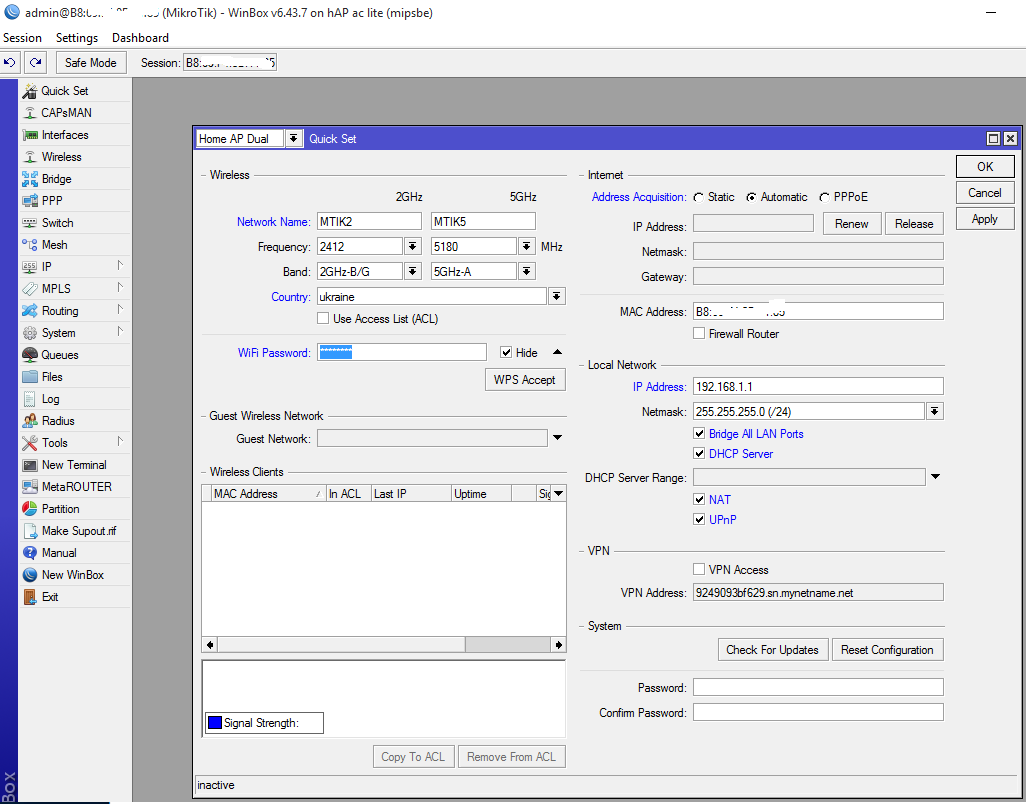Click Exit in the sidebar
This screenshot has height=804, width=1026.
(75, 597)
